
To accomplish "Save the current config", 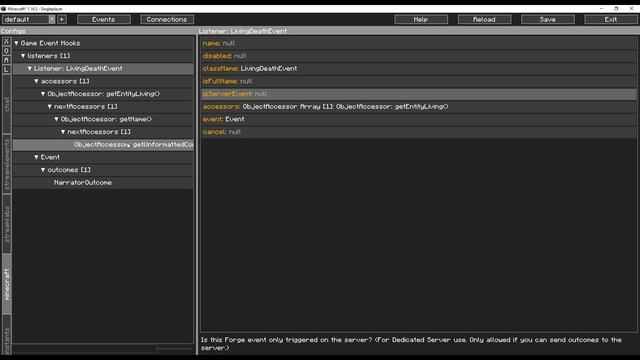I will coord(547,19).
